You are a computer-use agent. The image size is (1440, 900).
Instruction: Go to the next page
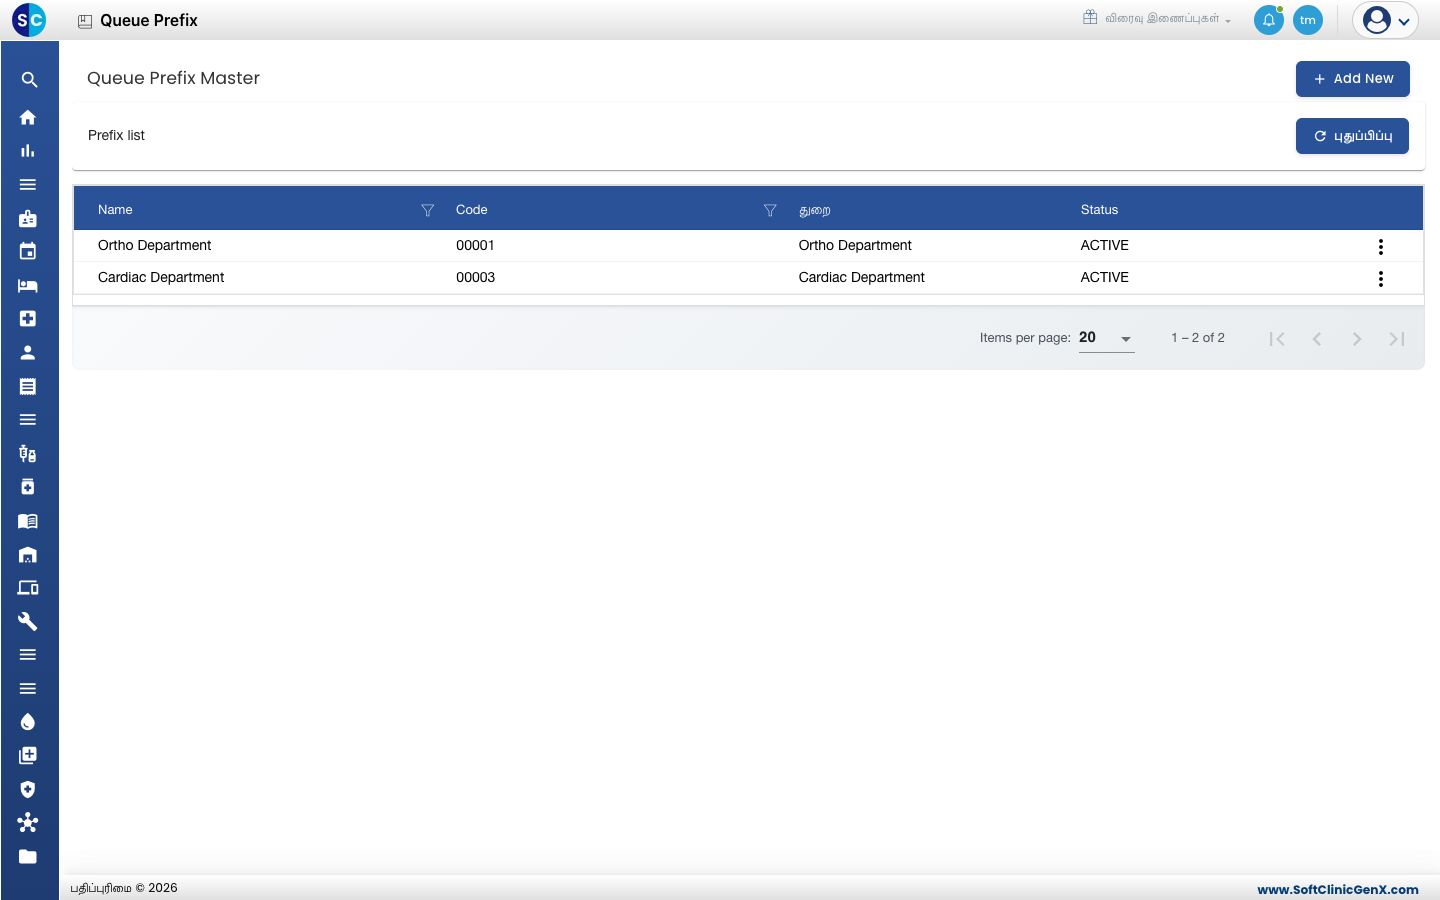pos(1357,339)
